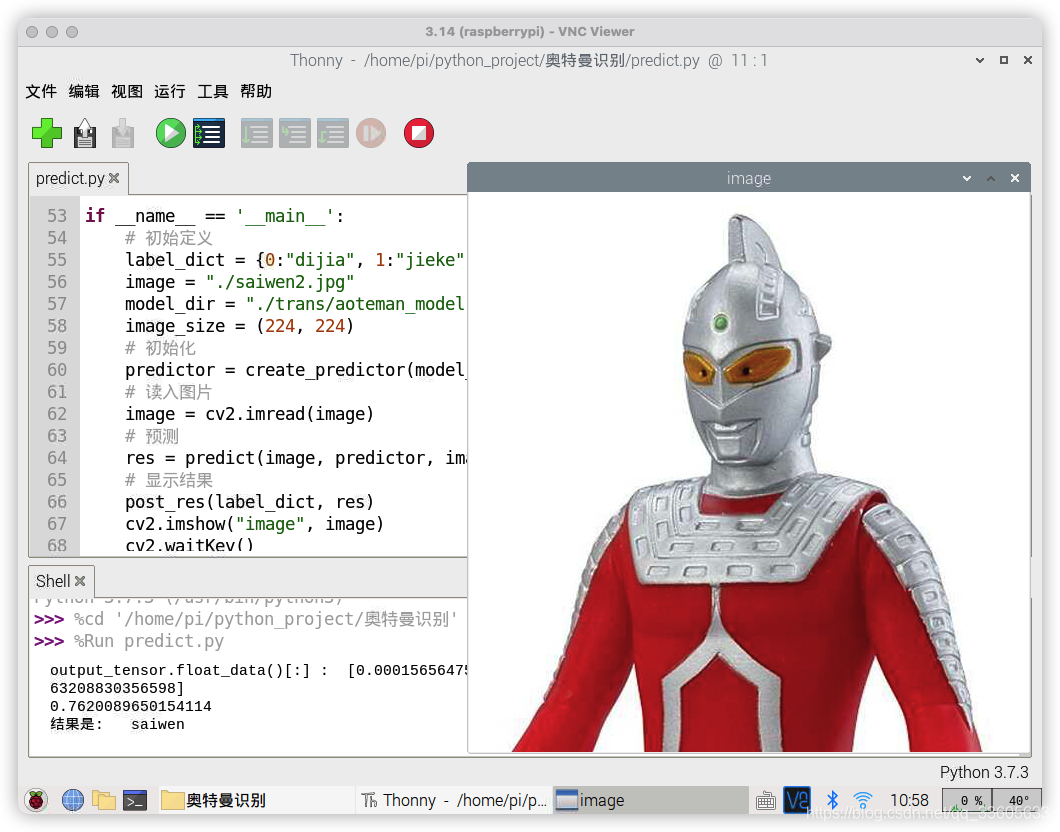The image size is (1060, 832).
Task: Click line 62 cv2.imread code
Action: pyautogui.click(x=249, y=414)
